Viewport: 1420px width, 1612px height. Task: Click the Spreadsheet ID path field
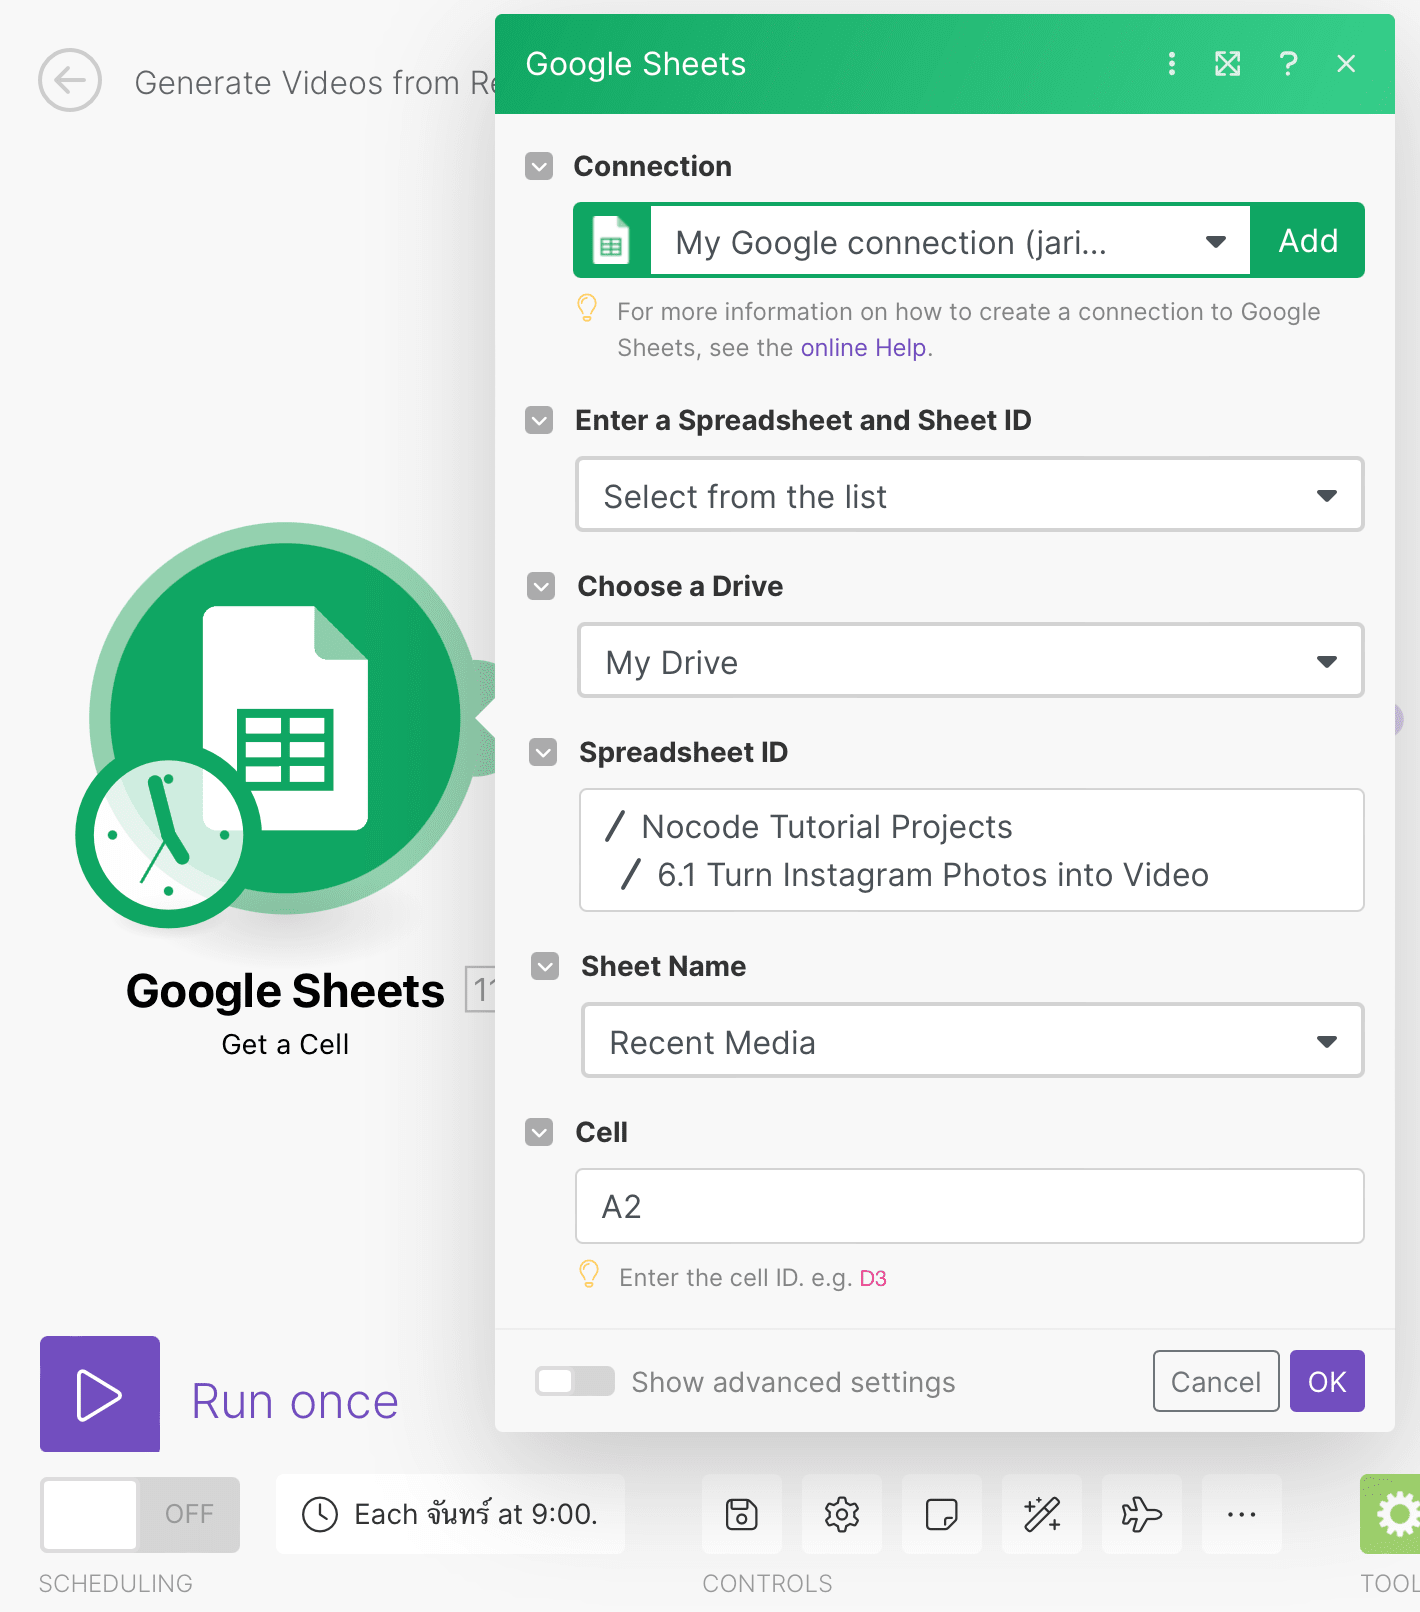click(x=972, y=850)
